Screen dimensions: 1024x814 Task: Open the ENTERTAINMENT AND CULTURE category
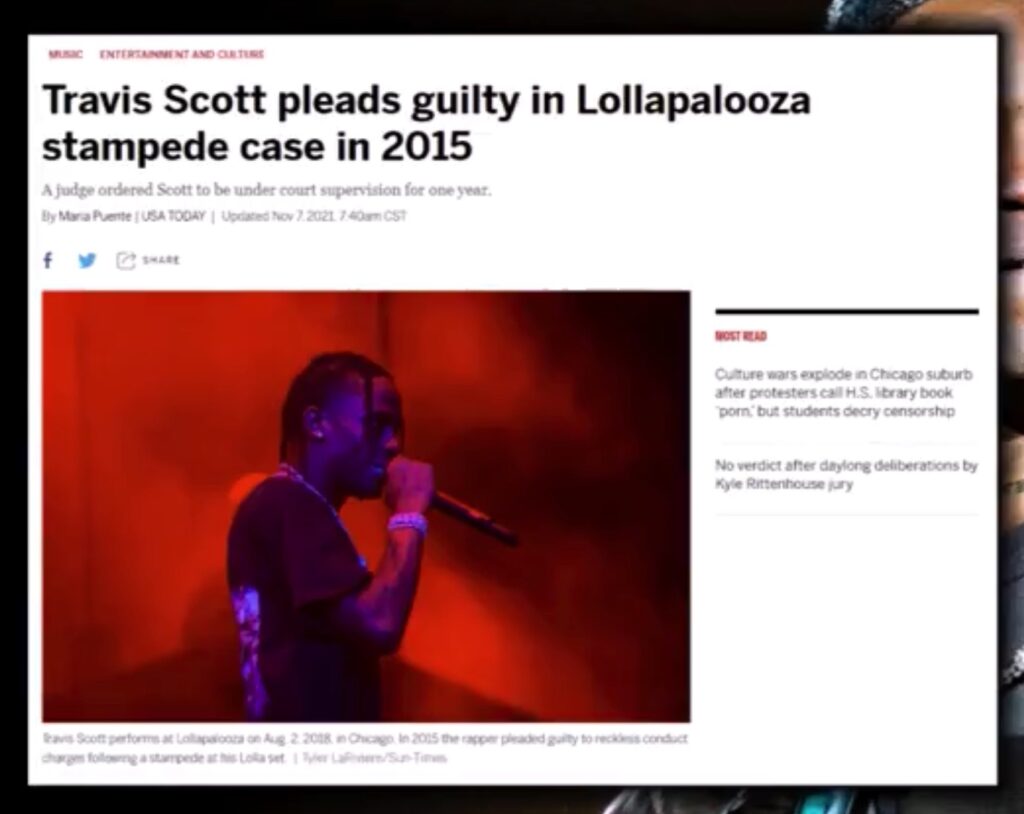[182, 54]
